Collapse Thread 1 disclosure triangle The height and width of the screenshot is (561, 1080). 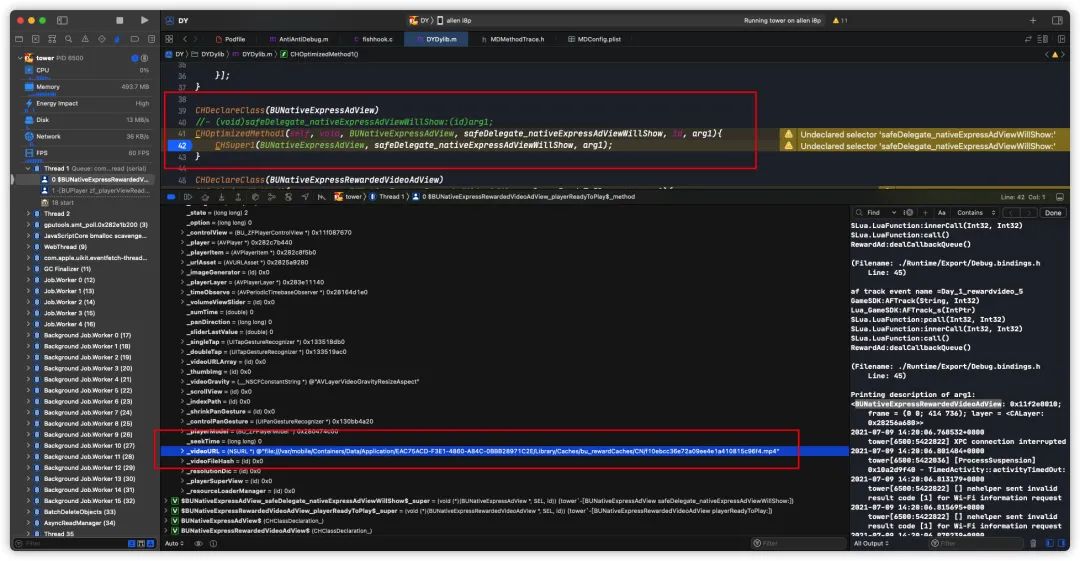pyautogui.click(x=28, y=168)
